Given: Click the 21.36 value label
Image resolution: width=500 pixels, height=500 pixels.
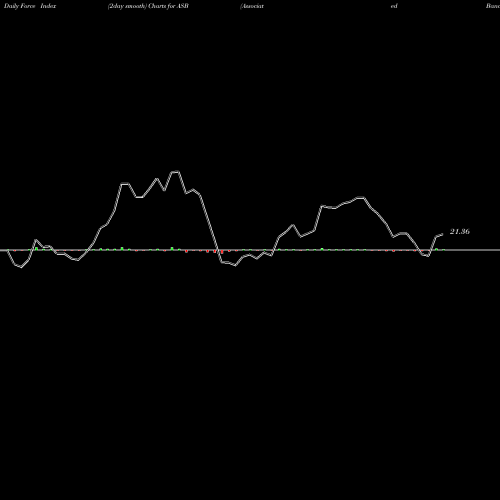Looking at the screenshot, I should click(x=460, y=232).
